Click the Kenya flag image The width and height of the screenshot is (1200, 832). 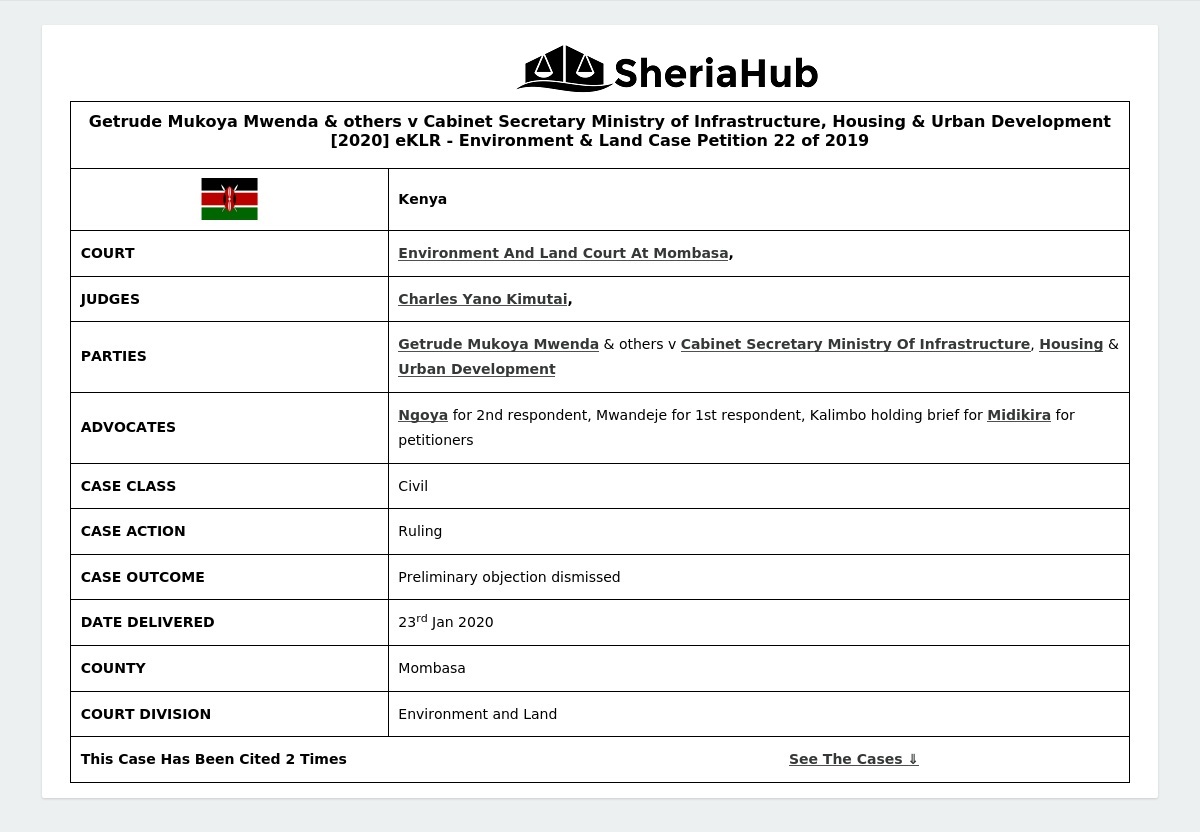pyautogui.click(x=229, y=199)
